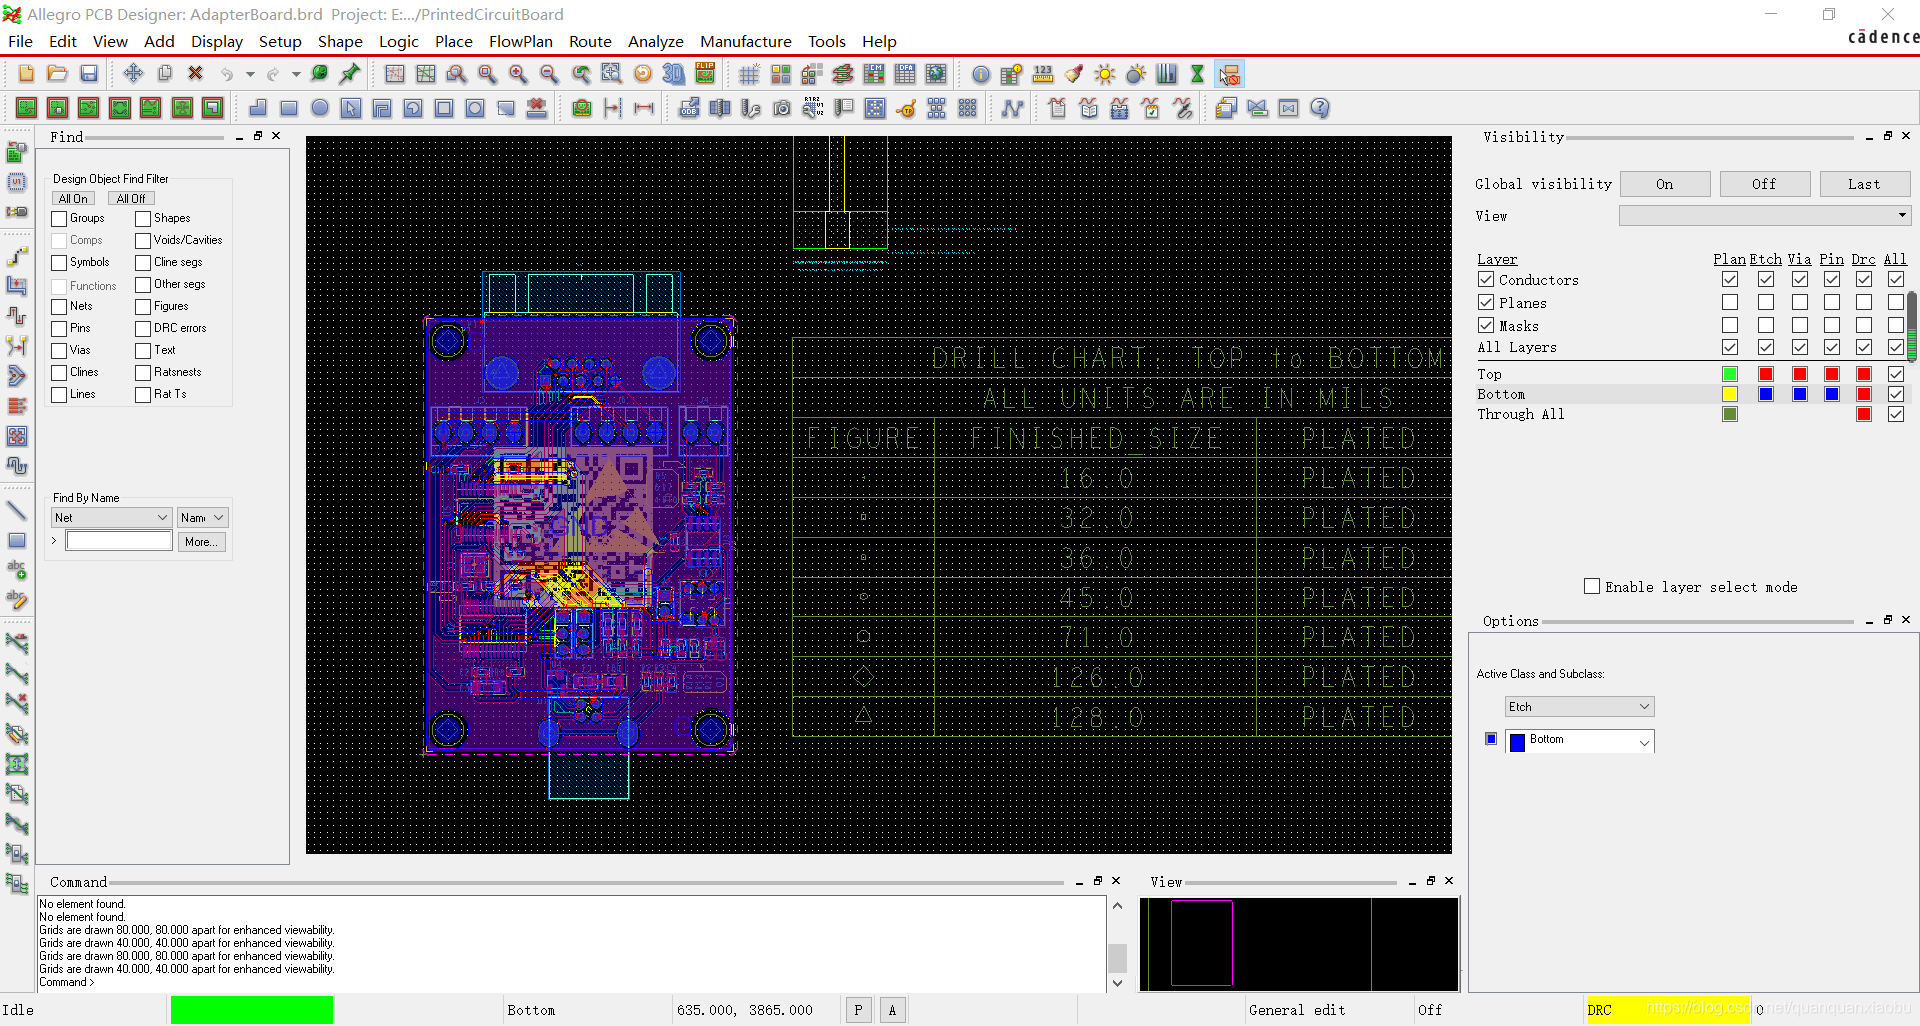The height and width of the screenshot is (1026, 1920).
Task: Click the ODB export icon
Action: coord(689,108)
